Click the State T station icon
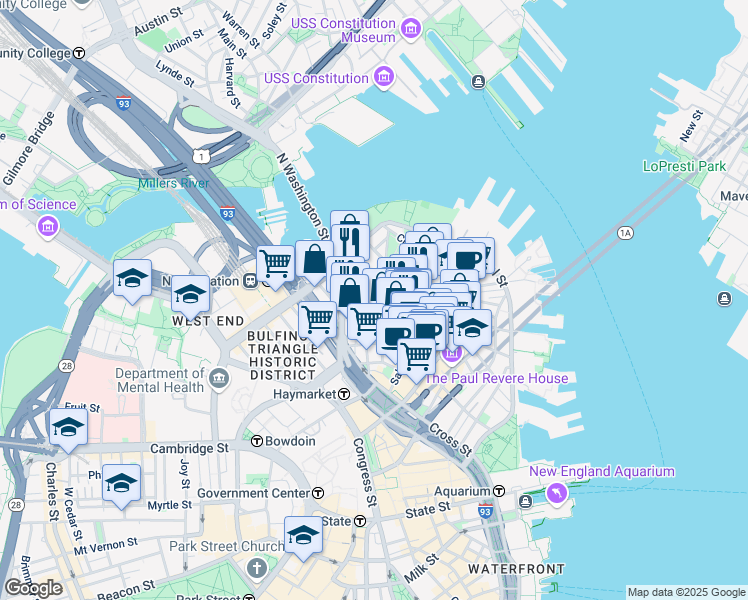The width and height of the screenshot is (748, 600). pyautogui.click(x=360, y=521)
